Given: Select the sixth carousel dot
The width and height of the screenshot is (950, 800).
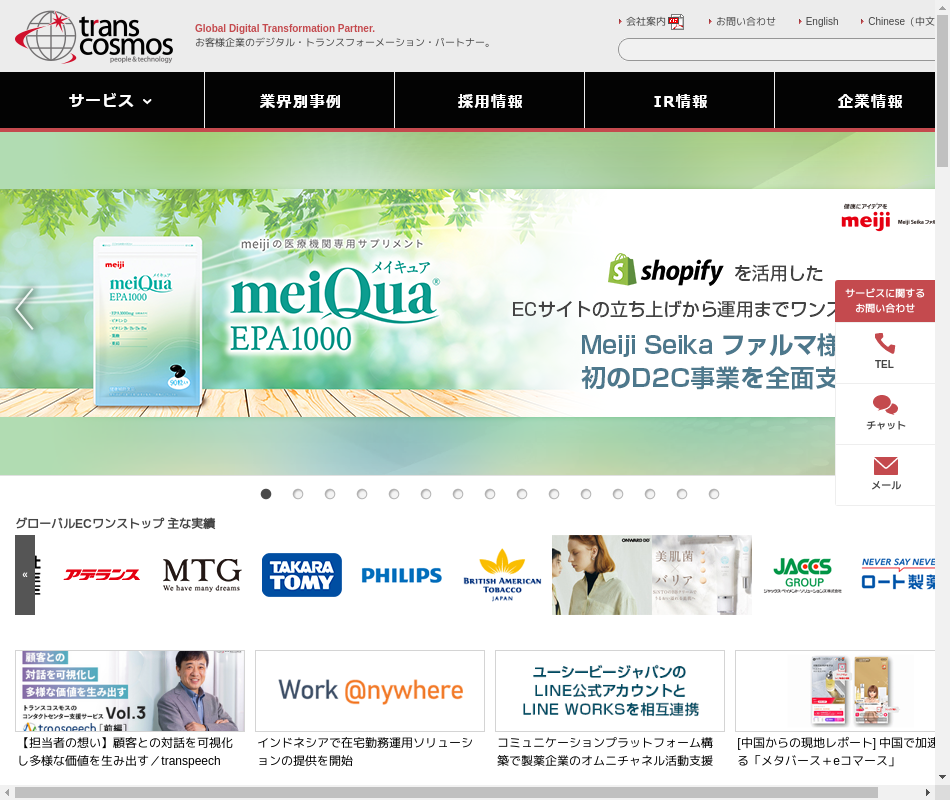Looking at the screenshot, I should [x=427, y=494].
